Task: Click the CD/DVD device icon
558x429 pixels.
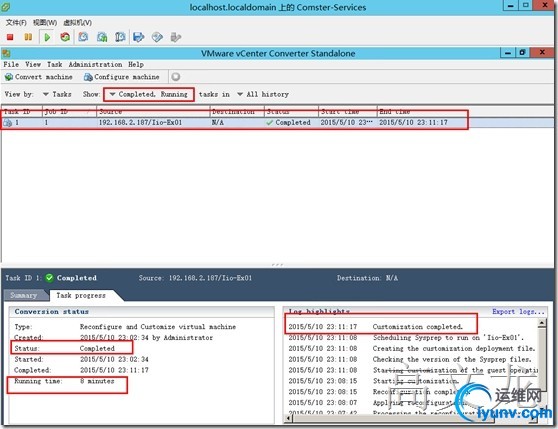Action: click(x=157, y=37)
